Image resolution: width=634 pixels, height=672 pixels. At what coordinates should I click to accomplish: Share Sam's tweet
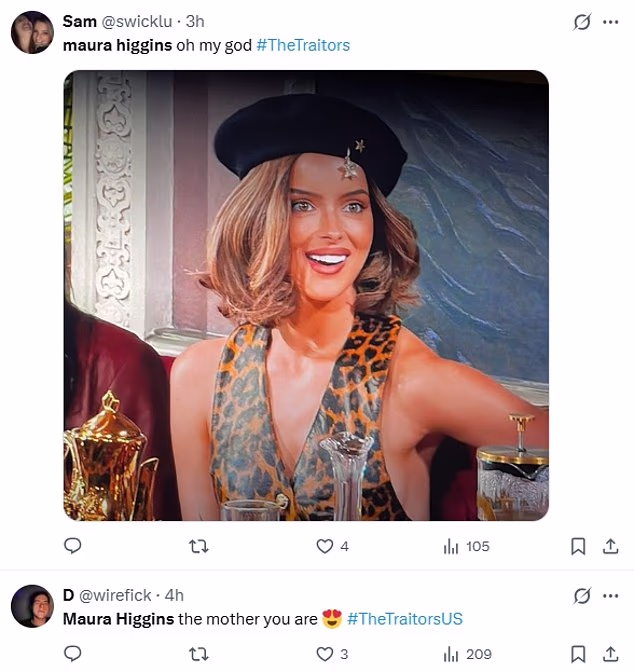click(610, 546)
